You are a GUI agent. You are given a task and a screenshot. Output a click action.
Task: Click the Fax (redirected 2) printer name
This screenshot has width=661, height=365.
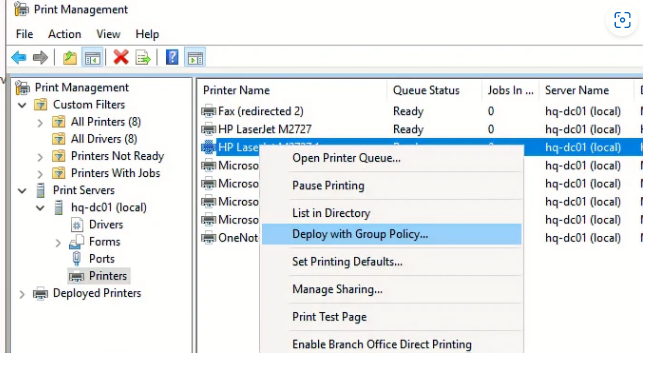click(x=261, y=111)
